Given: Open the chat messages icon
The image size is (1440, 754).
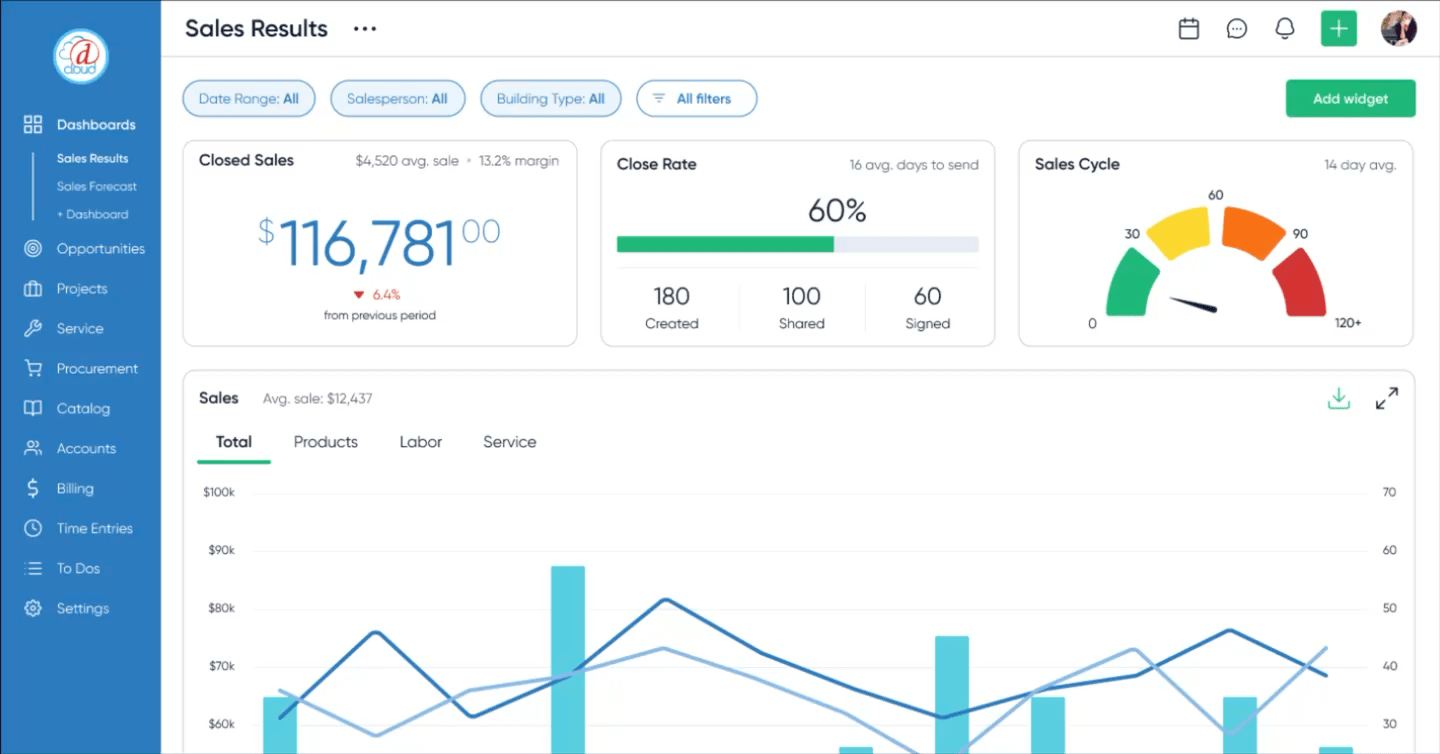Looking at the screenshot, I should [1237, 28].
